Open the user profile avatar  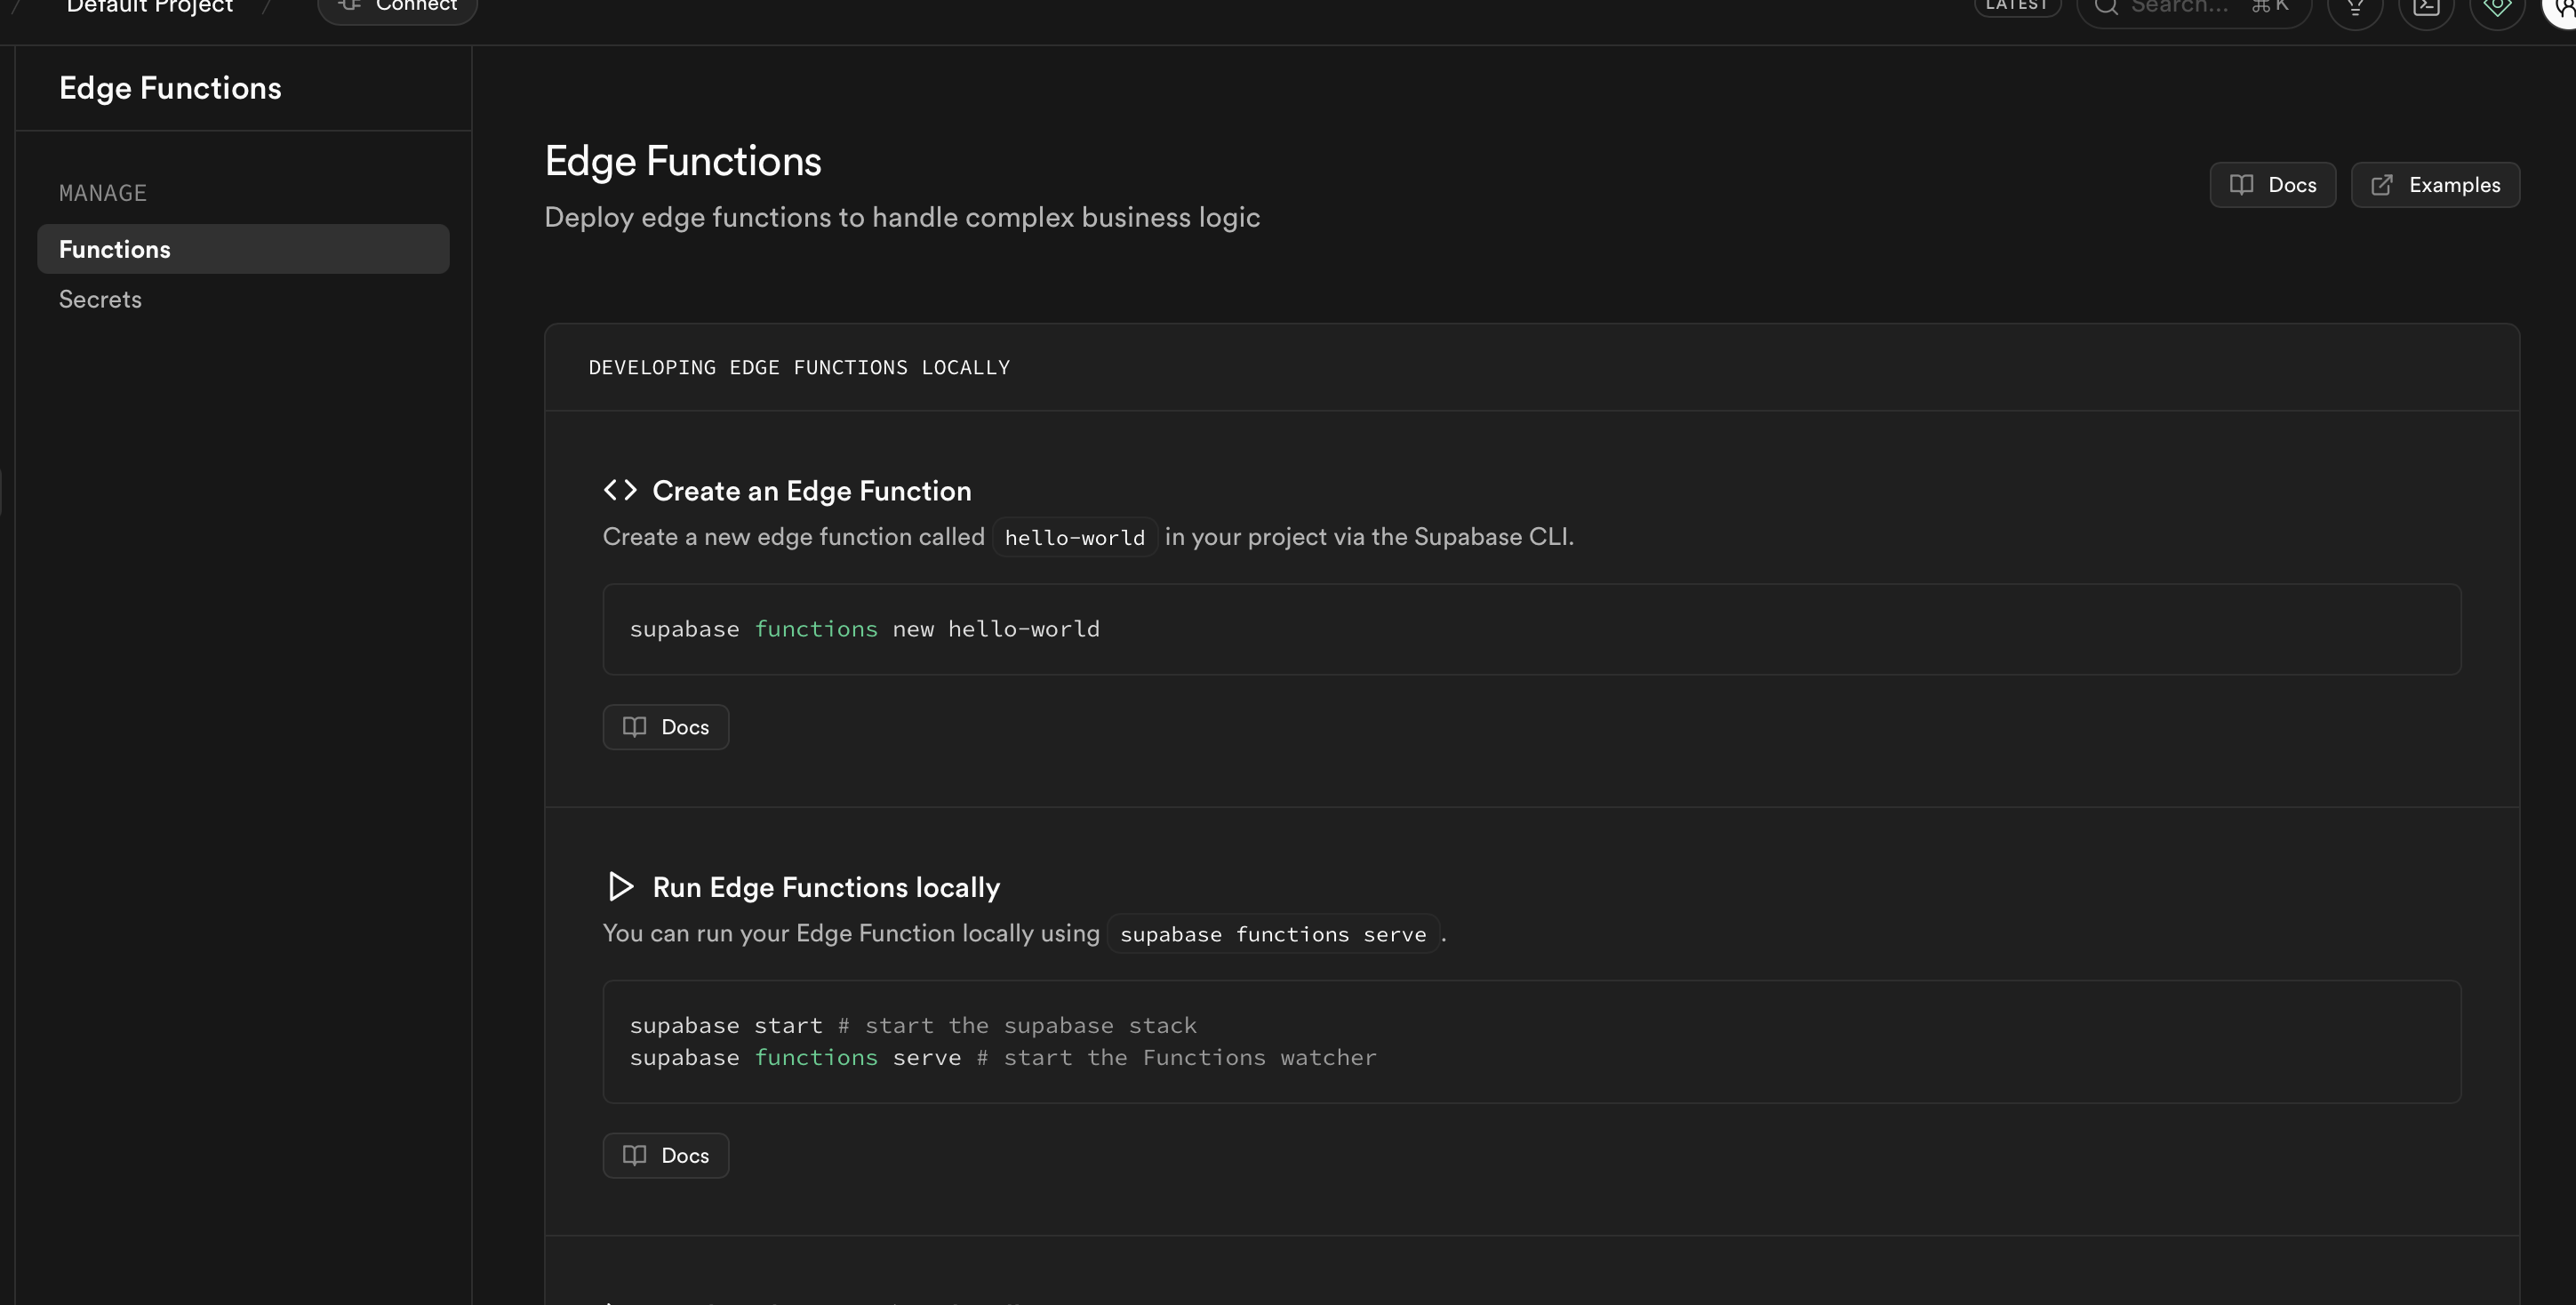click(x=2565, y=8)
